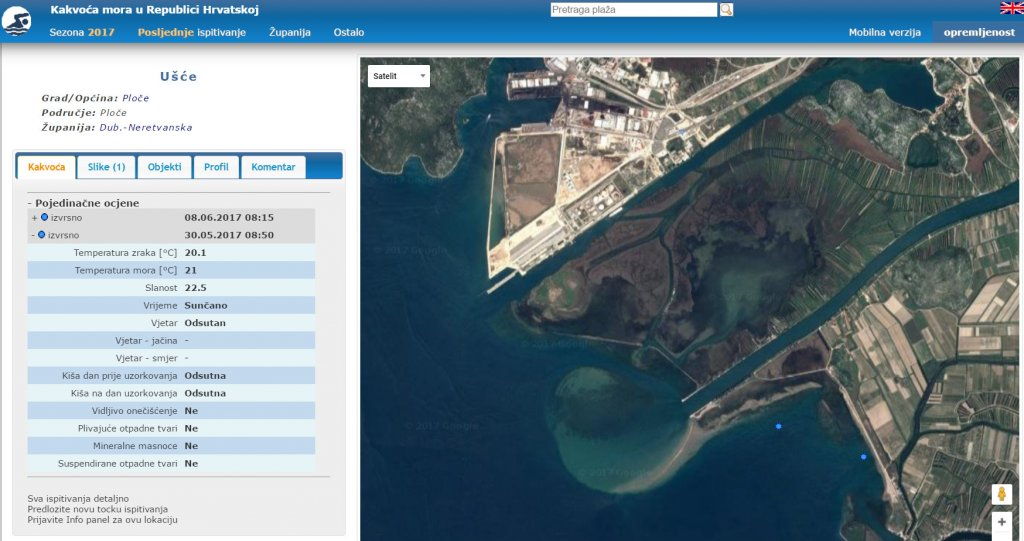Collapse the 30.05.2017 08:50 measurement row

pyautogui.click(x=34, y=236)
